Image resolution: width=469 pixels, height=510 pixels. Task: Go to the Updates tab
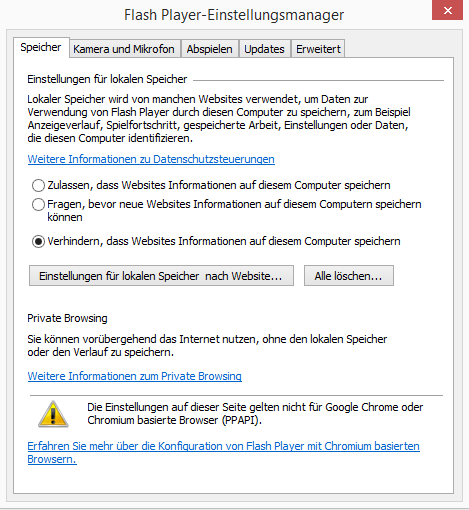[264, 49]
